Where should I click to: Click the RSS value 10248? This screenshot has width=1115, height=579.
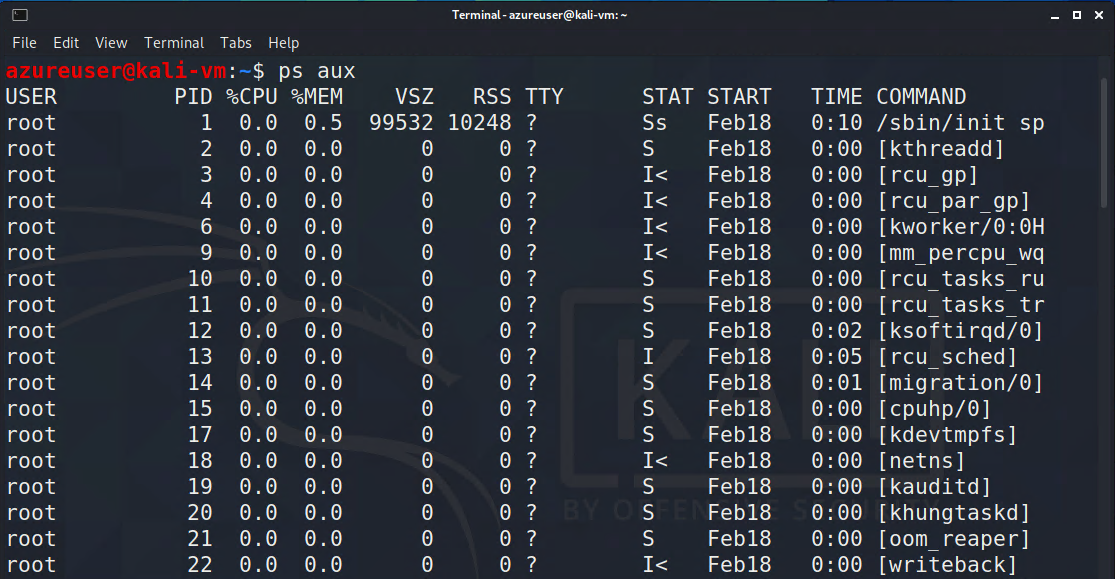click(x=479, y=123)
